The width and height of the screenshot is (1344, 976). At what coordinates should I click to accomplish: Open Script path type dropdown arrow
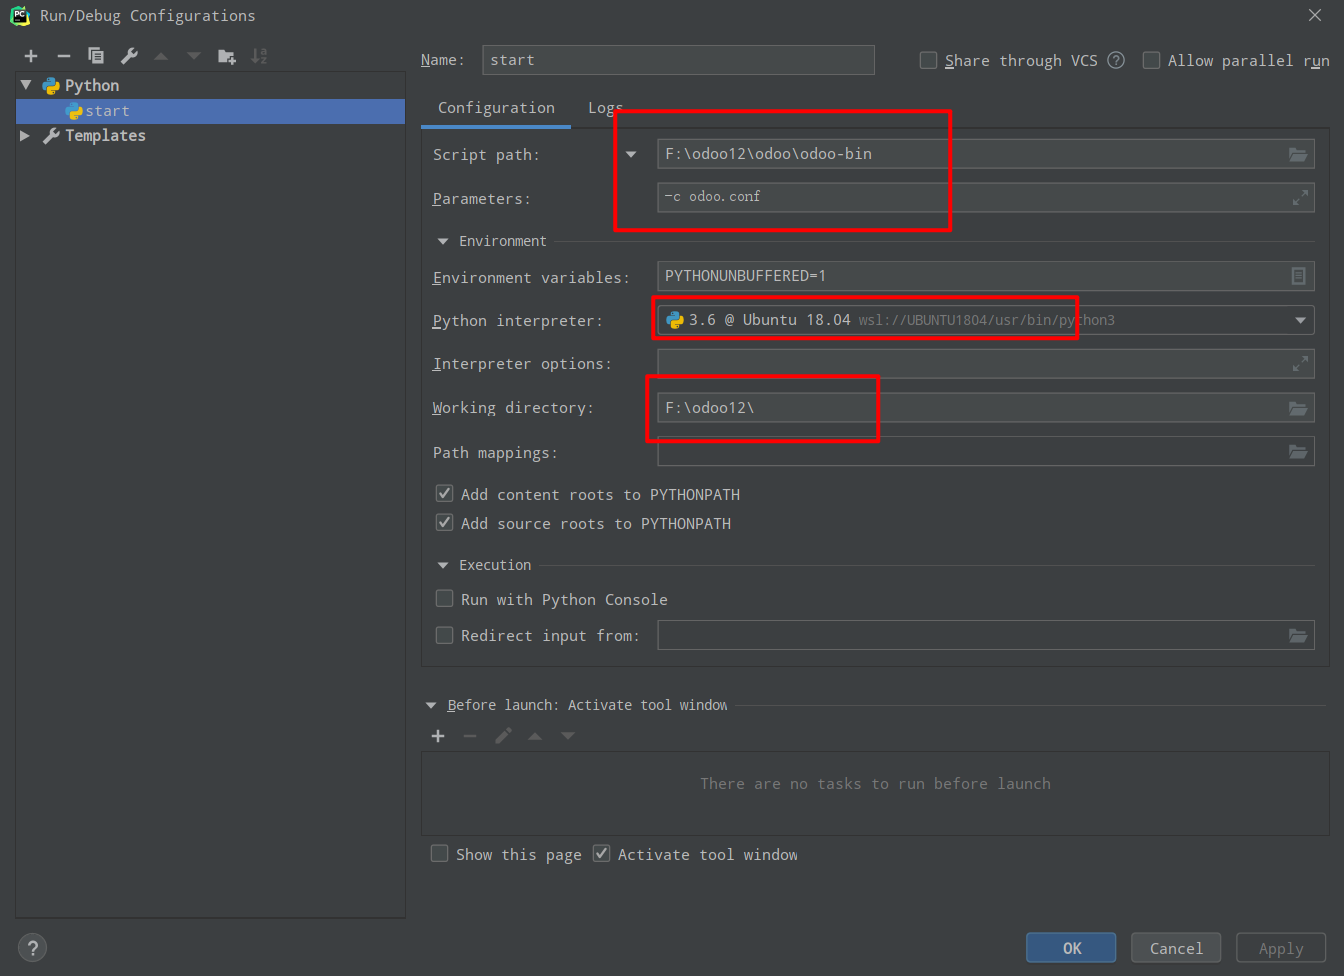(631, 154)
